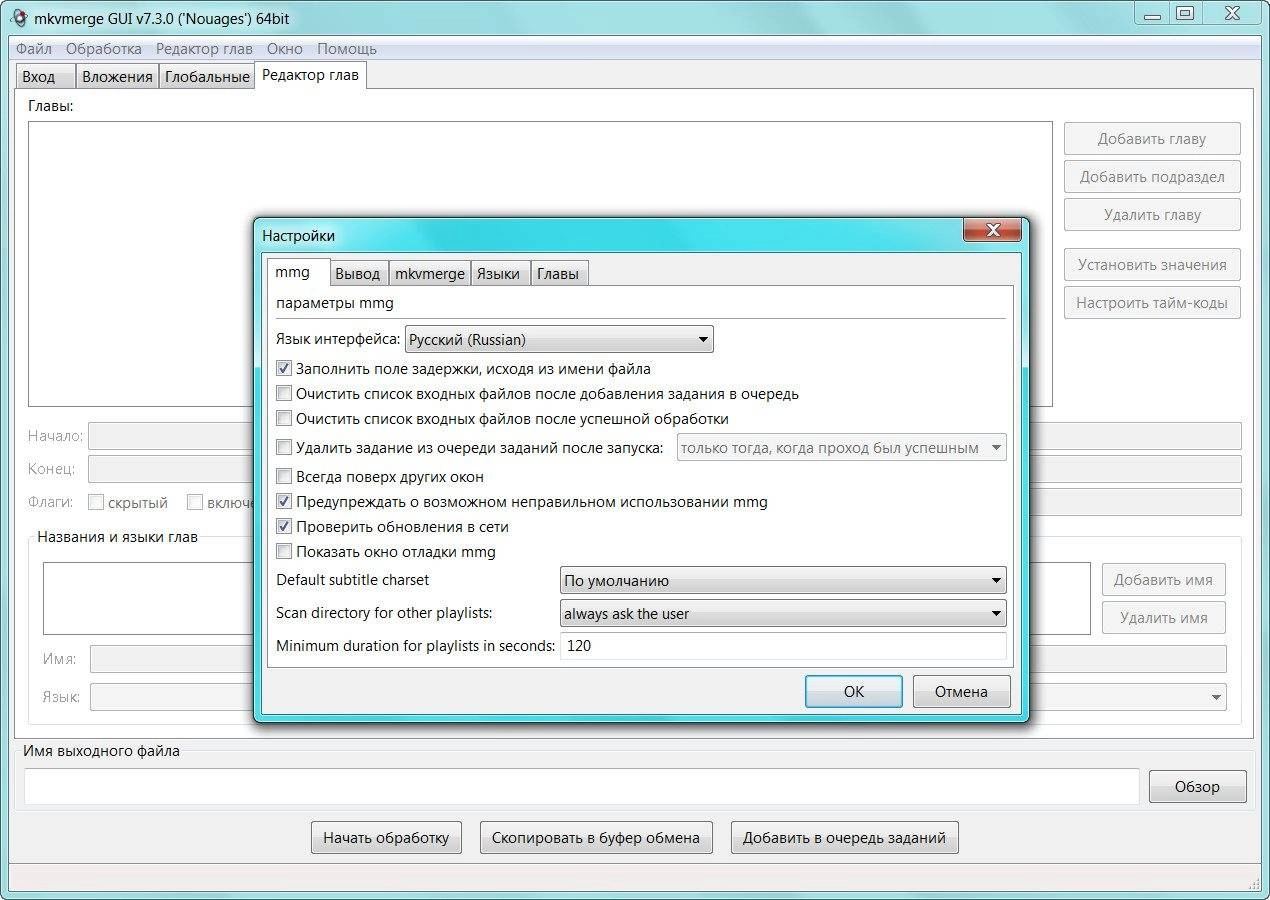This screenshot has width=1270, height=900.
Task: Toggle the "скрытый" flag checkbox in main window
Action: point(96,502)
